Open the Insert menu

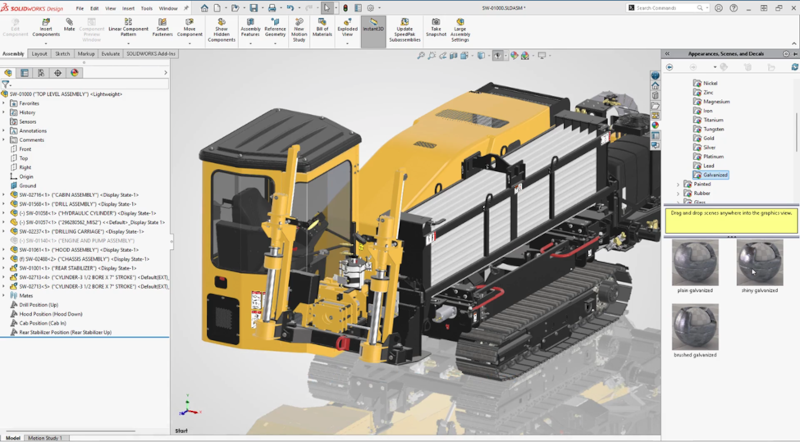click(129, 7)
